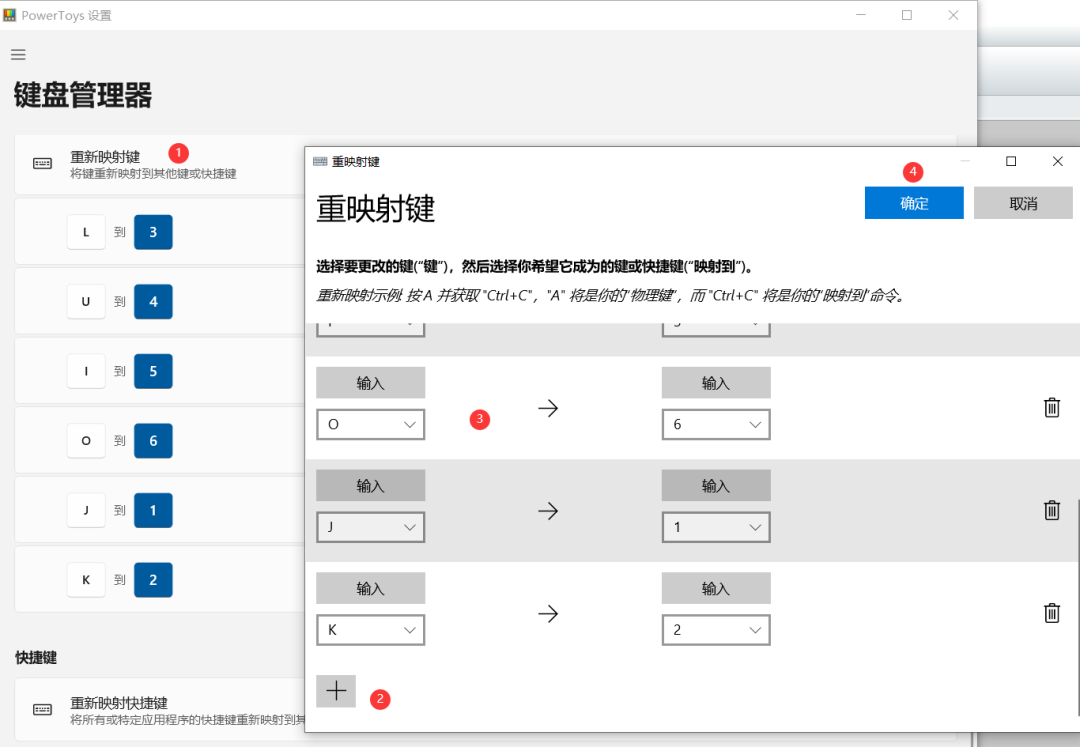Open the 2 target key dropdown
The image size is (1080, 747).
tap(716, 630)
